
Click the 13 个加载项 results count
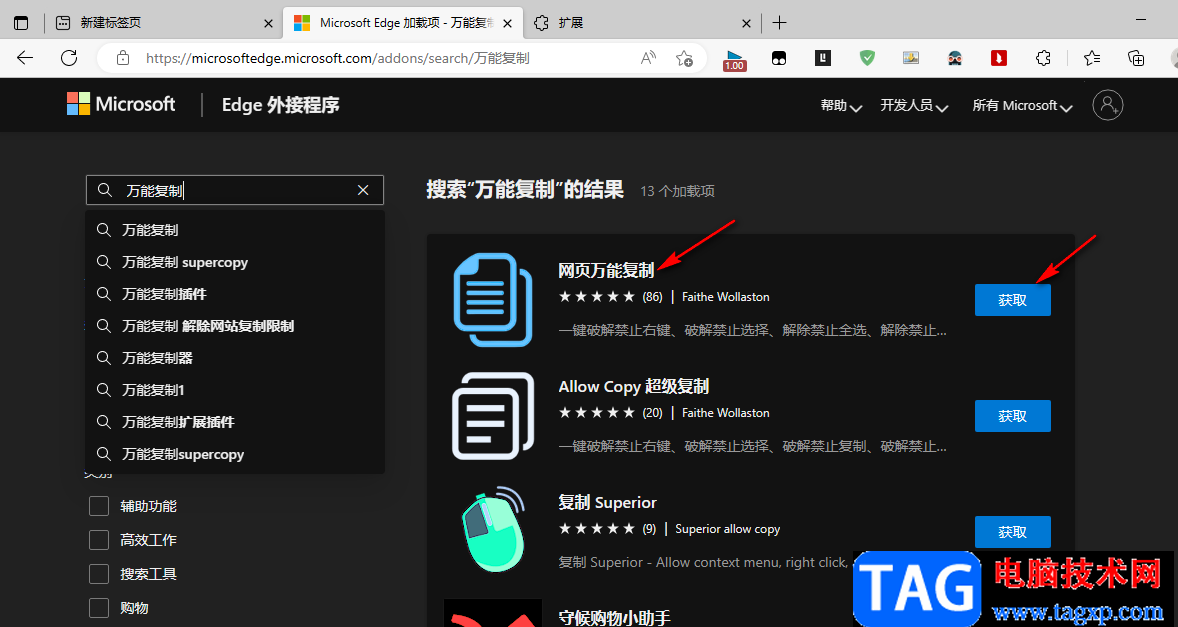[677, 191]
